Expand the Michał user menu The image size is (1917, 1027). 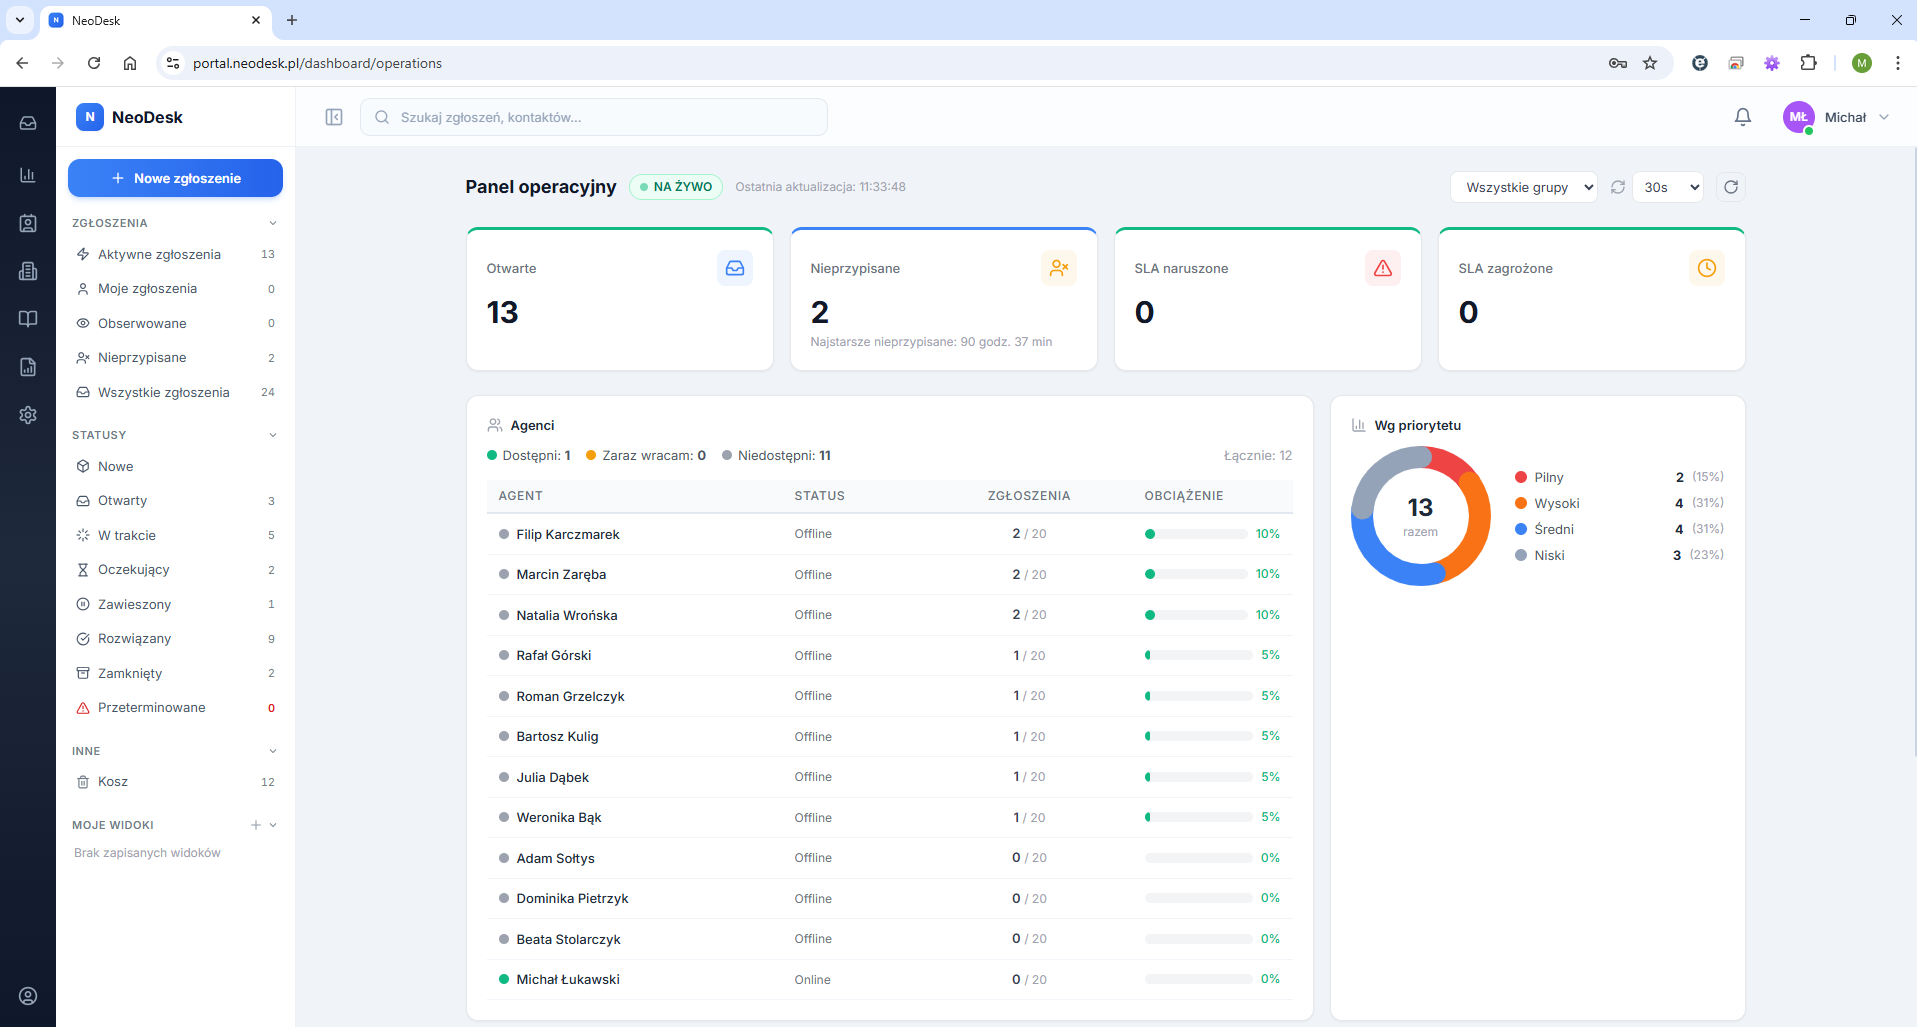pos(1836,117)
